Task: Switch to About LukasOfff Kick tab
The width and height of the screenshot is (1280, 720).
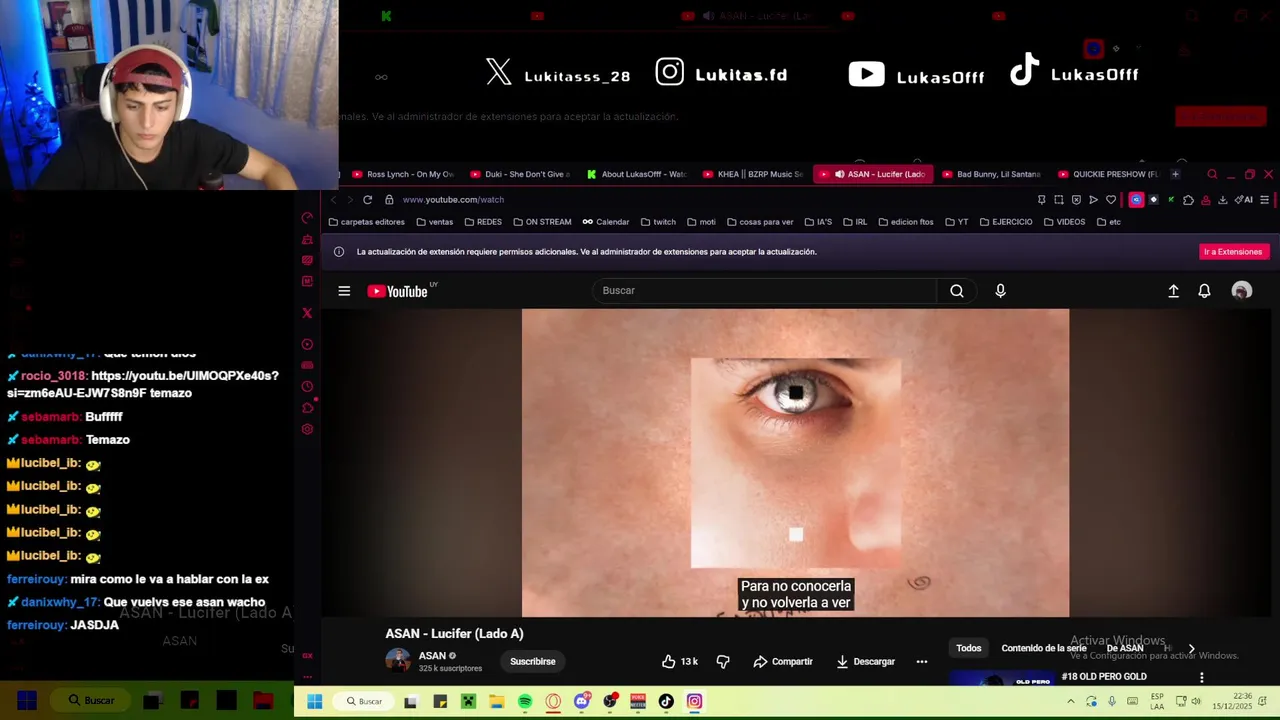Action: 638,174
